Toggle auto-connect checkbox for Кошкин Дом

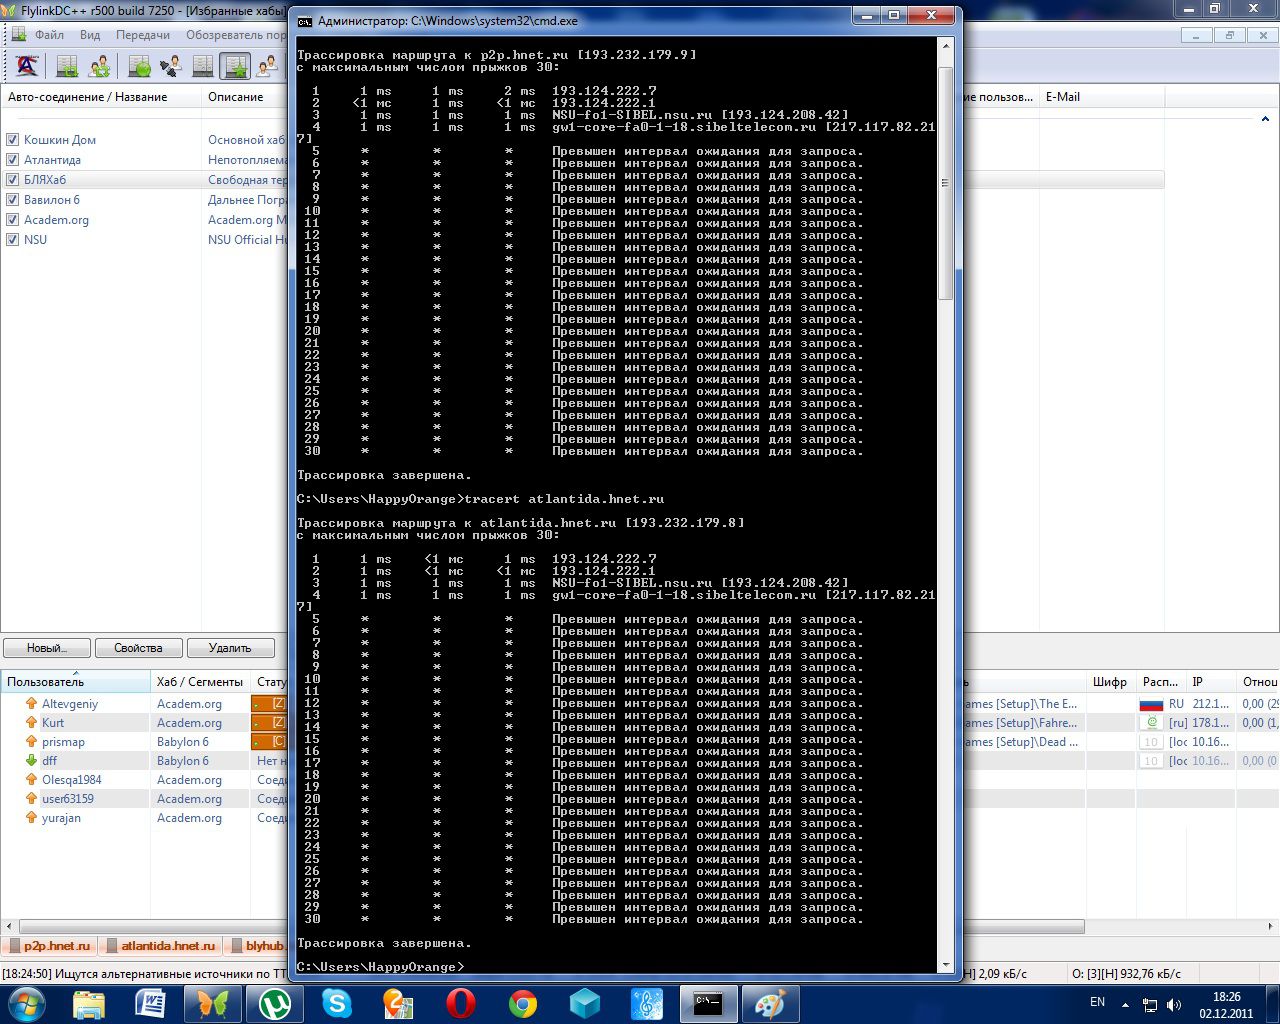click(13, 140)
